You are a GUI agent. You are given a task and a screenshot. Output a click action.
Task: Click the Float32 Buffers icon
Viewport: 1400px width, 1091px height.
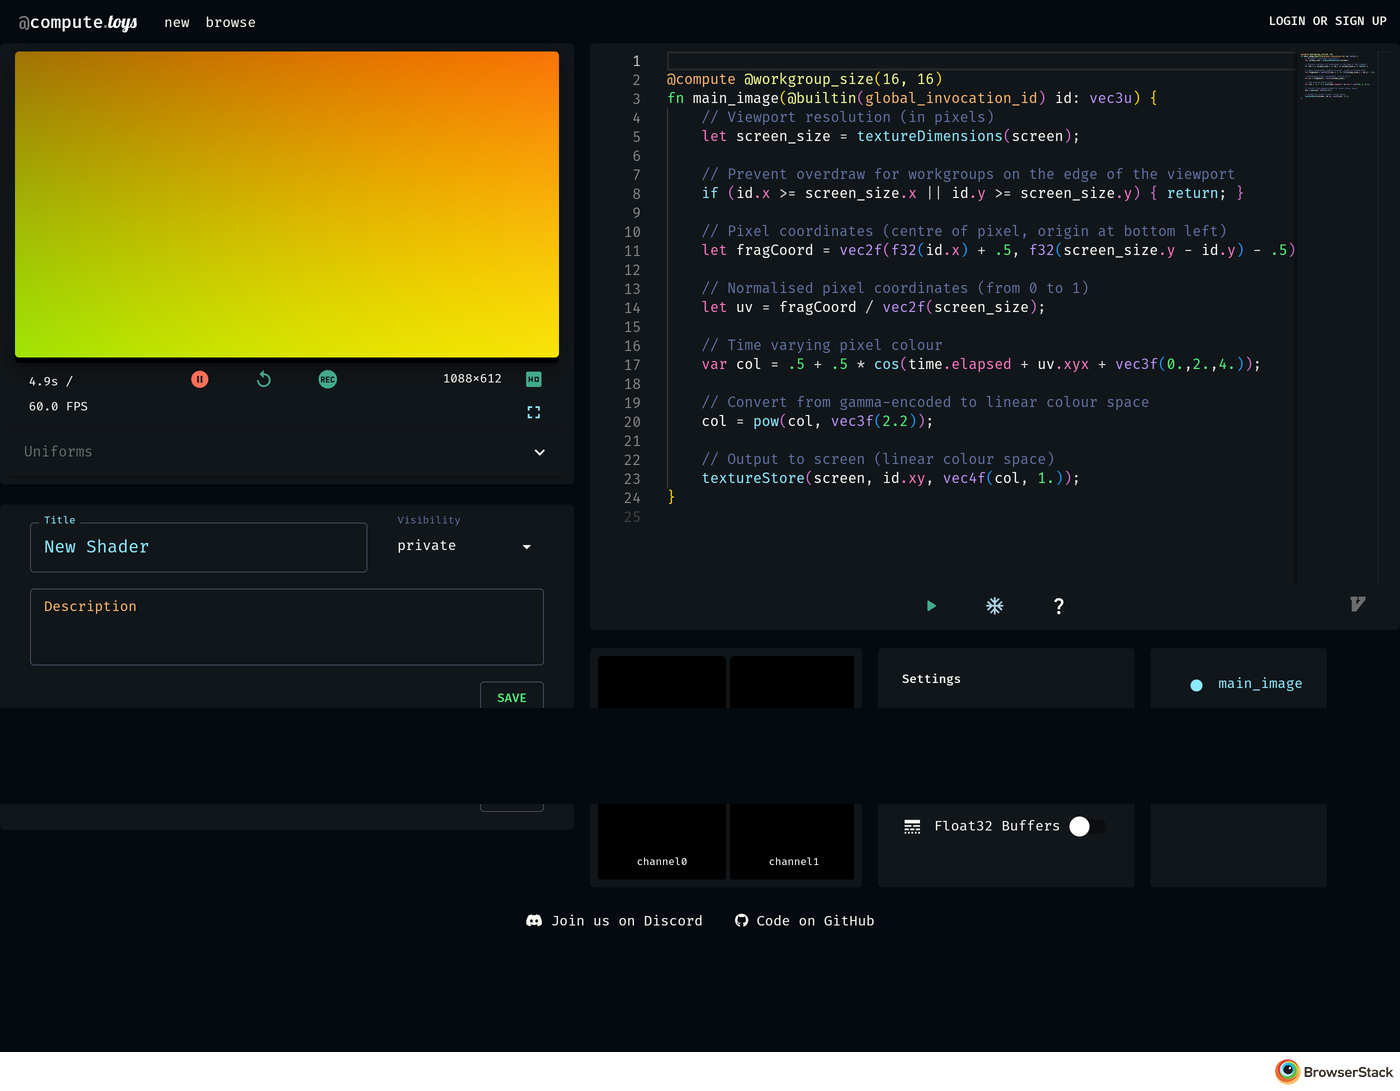[912, 826]
